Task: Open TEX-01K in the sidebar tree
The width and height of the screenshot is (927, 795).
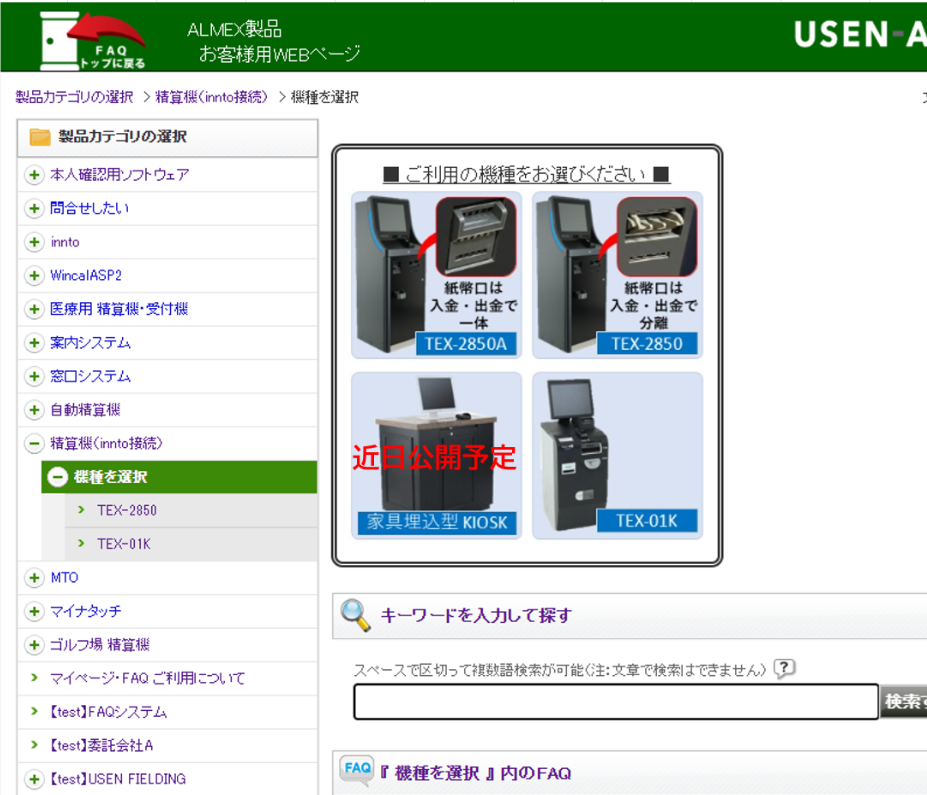Action: (123, 544)
